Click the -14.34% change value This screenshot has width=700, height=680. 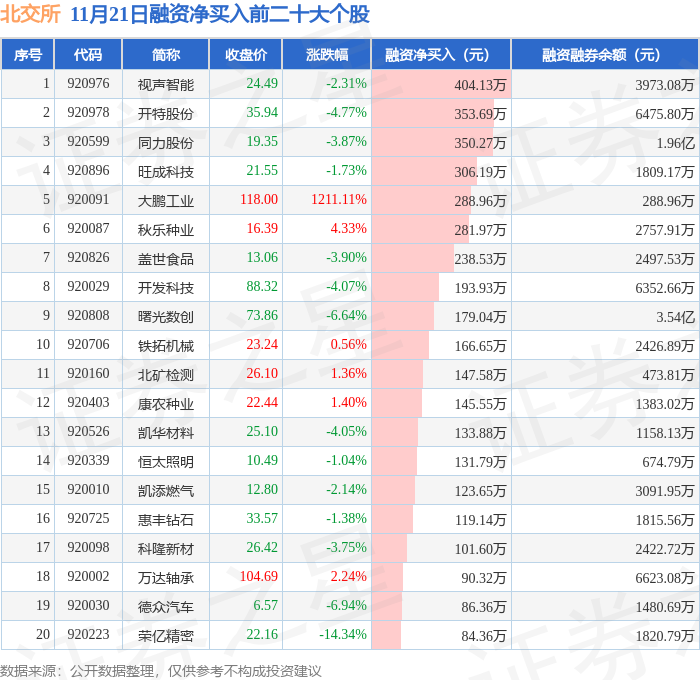343,634
